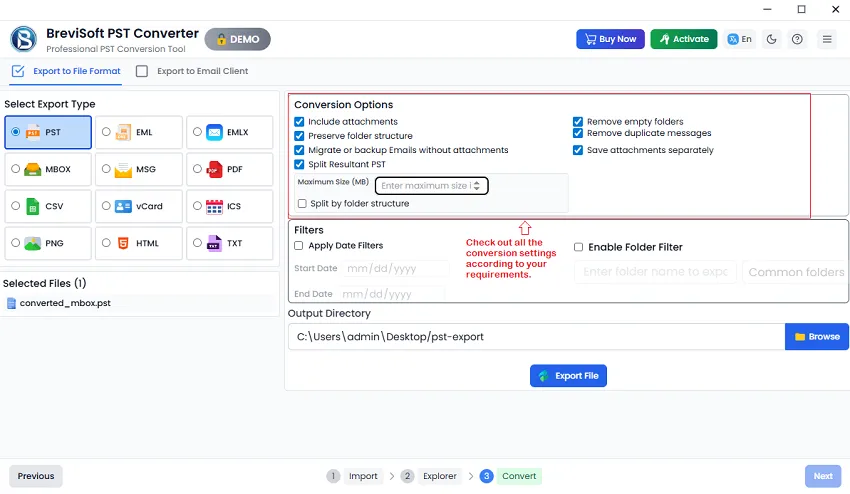
Task: Click the converted_mbox.pst file icon
Action: (11, 303)
